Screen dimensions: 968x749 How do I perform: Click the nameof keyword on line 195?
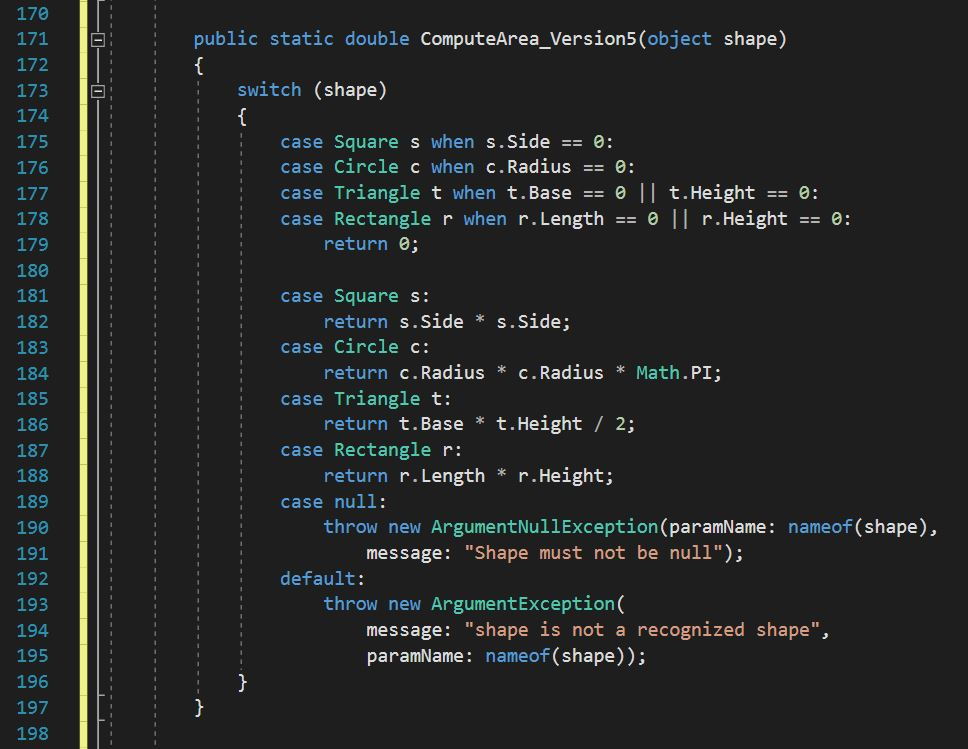(x=517, y=656)
